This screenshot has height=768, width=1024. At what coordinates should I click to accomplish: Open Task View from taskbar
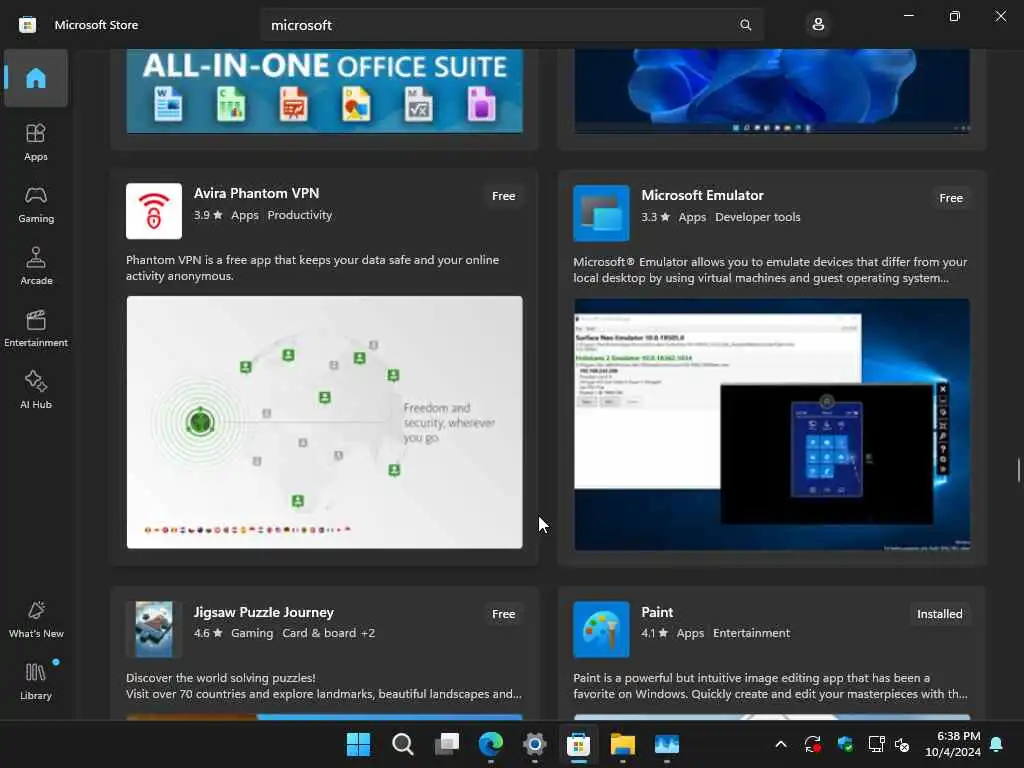[x=447, y=744]
